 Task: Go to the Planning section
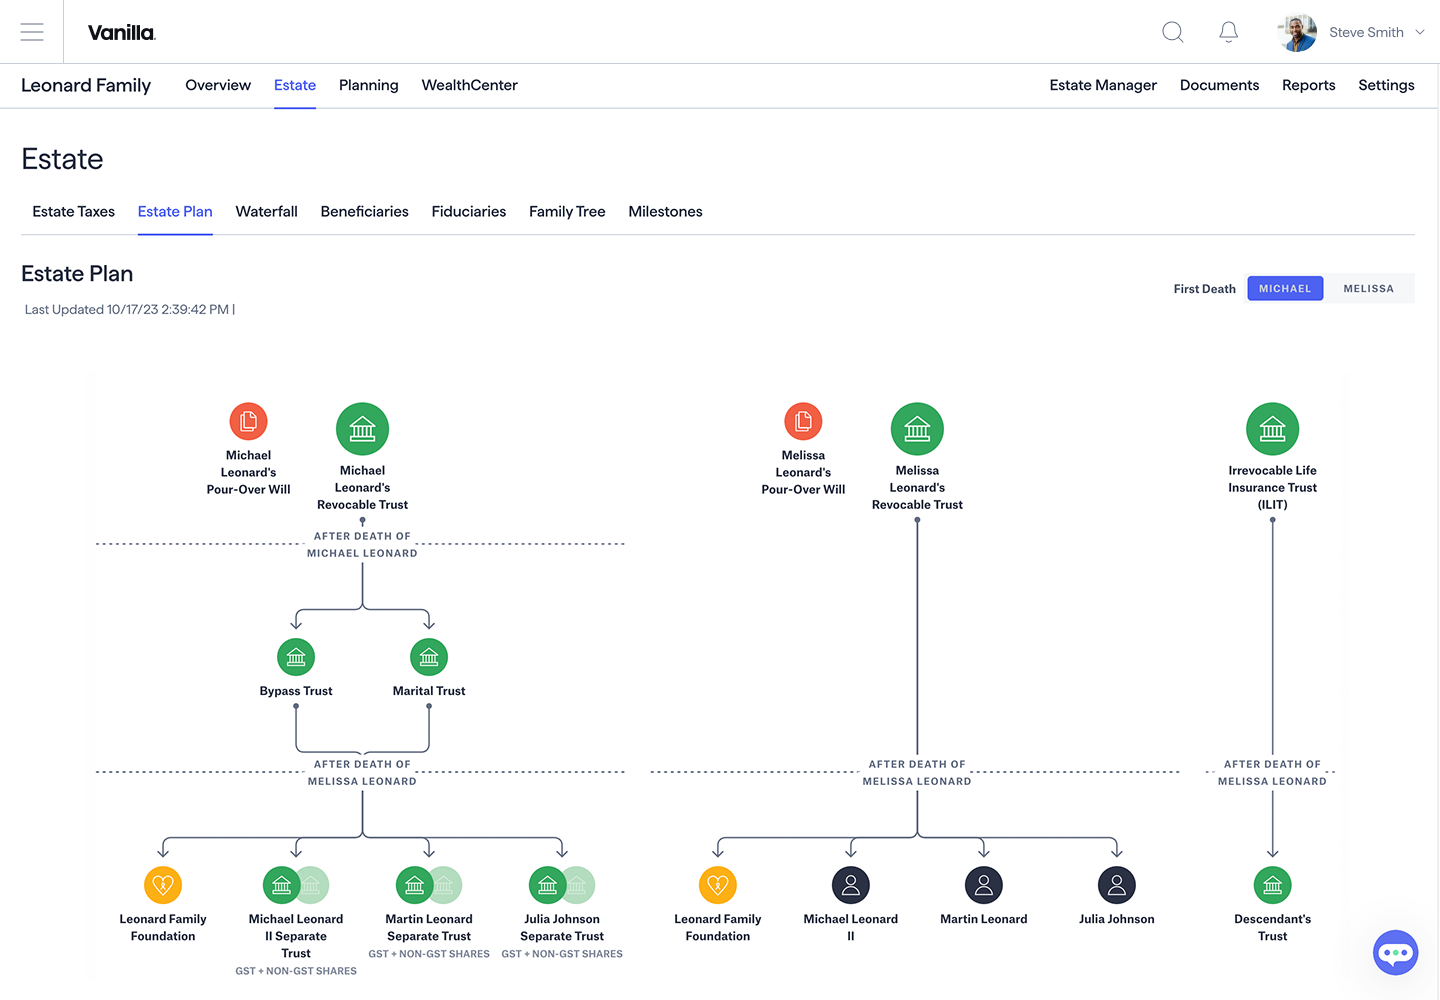[x=368, y=85]
